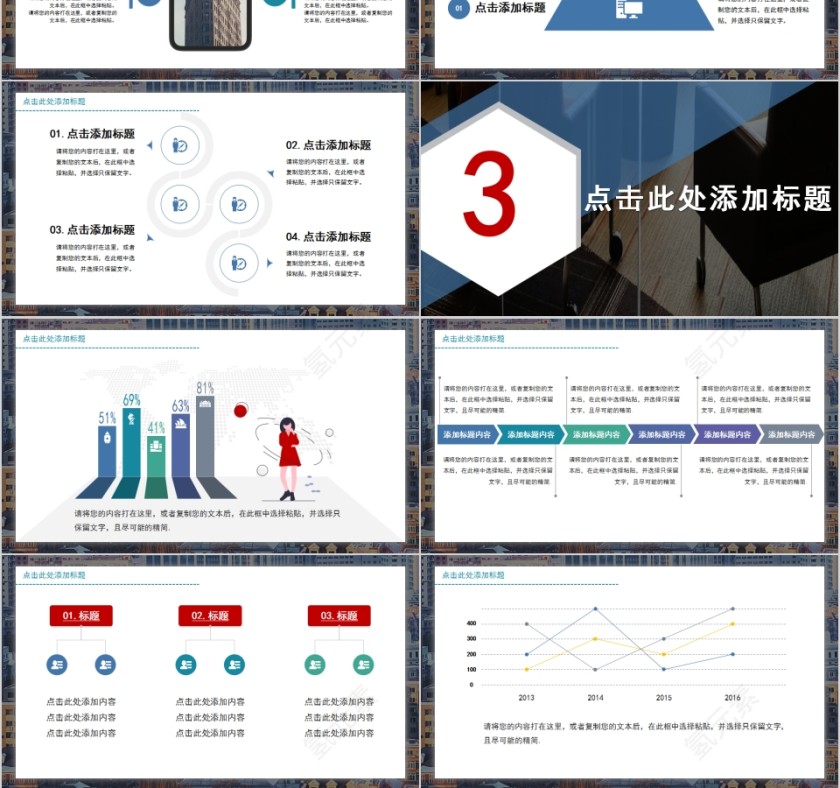The height and width of the screenshot is (788, 840).
Task: Select the lock icon on the 51% column
Action: (x=107, y=437)
